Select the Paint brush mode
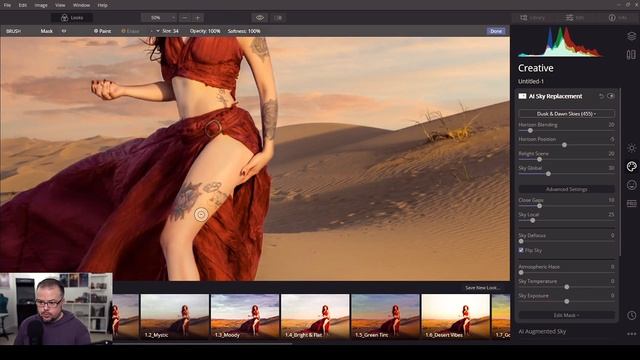This screenshot has height=360, width=640. click(x=102, y=31)
